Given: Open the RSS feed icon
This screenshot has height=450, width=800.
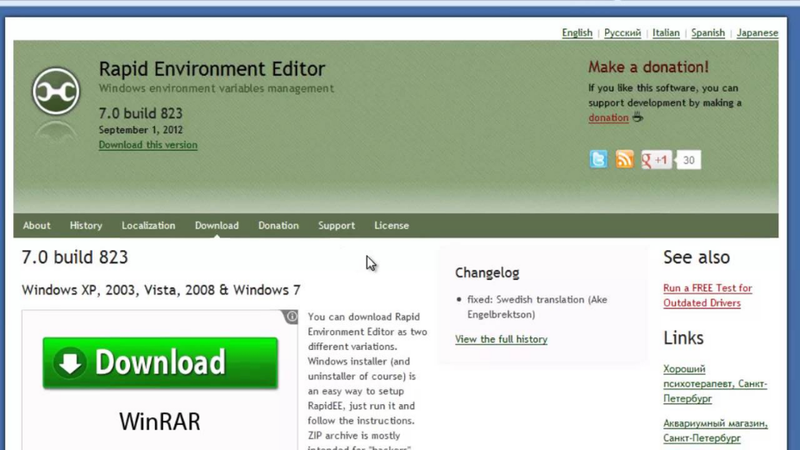Looking at the screenshot, I should 624,159.
